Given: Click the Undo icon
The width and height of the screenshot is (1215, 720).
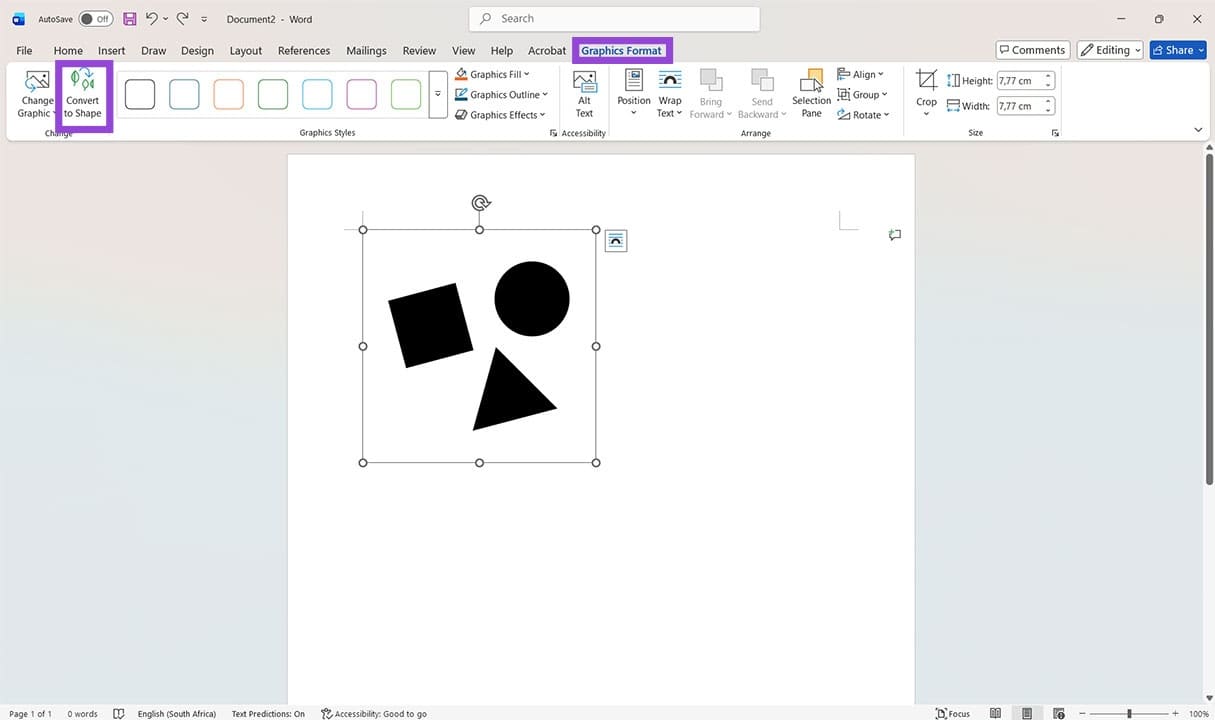Looking at the screenshot, I should coord(150,18).
